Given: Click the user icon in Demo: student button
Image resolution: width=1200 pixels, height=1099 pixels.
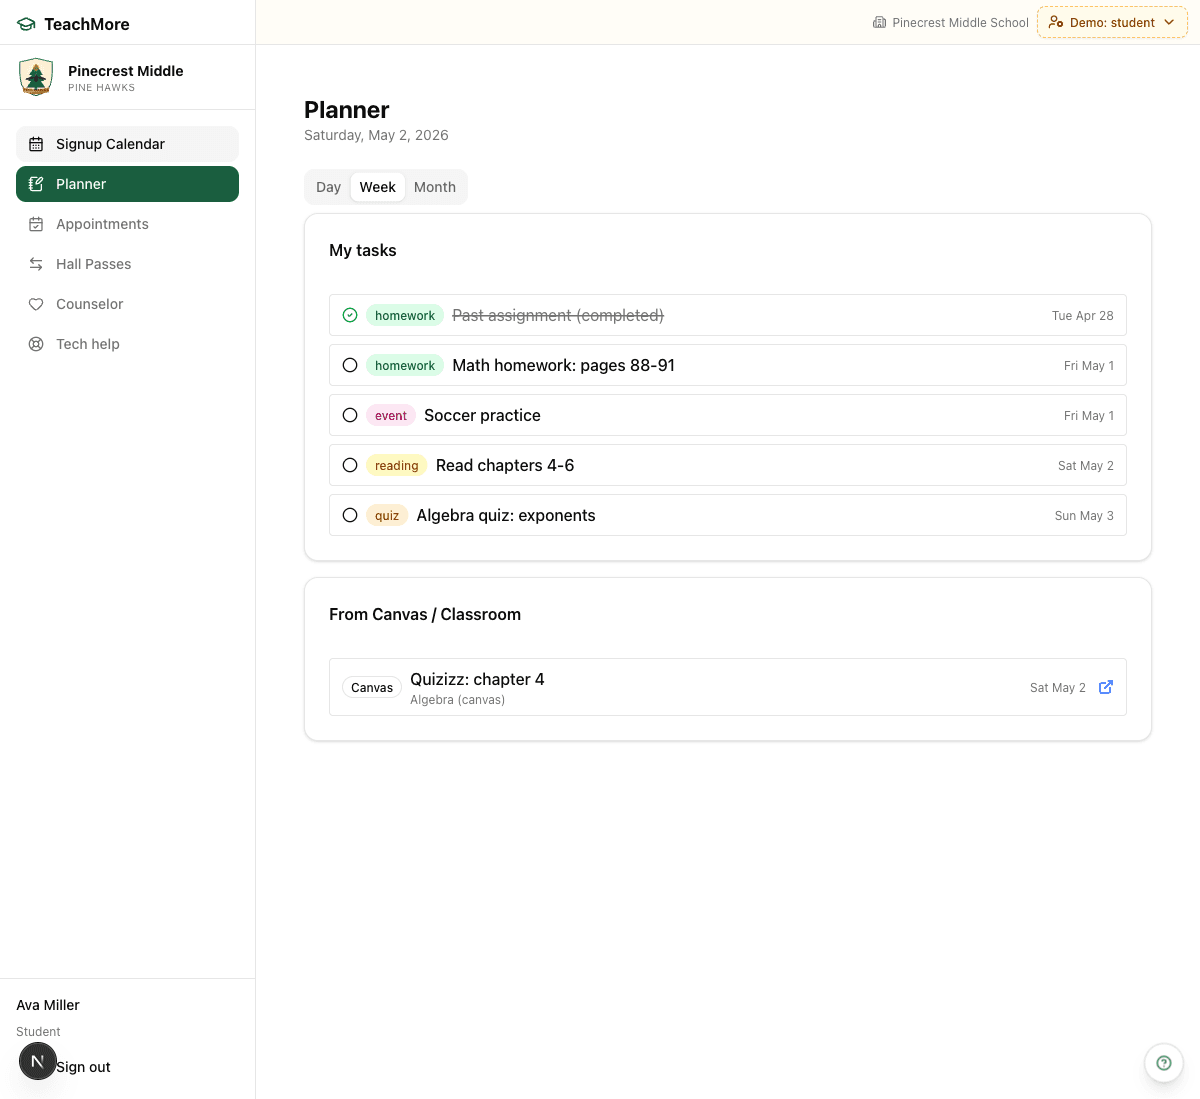Looking at the screenshot, I should click(1055, 22).
